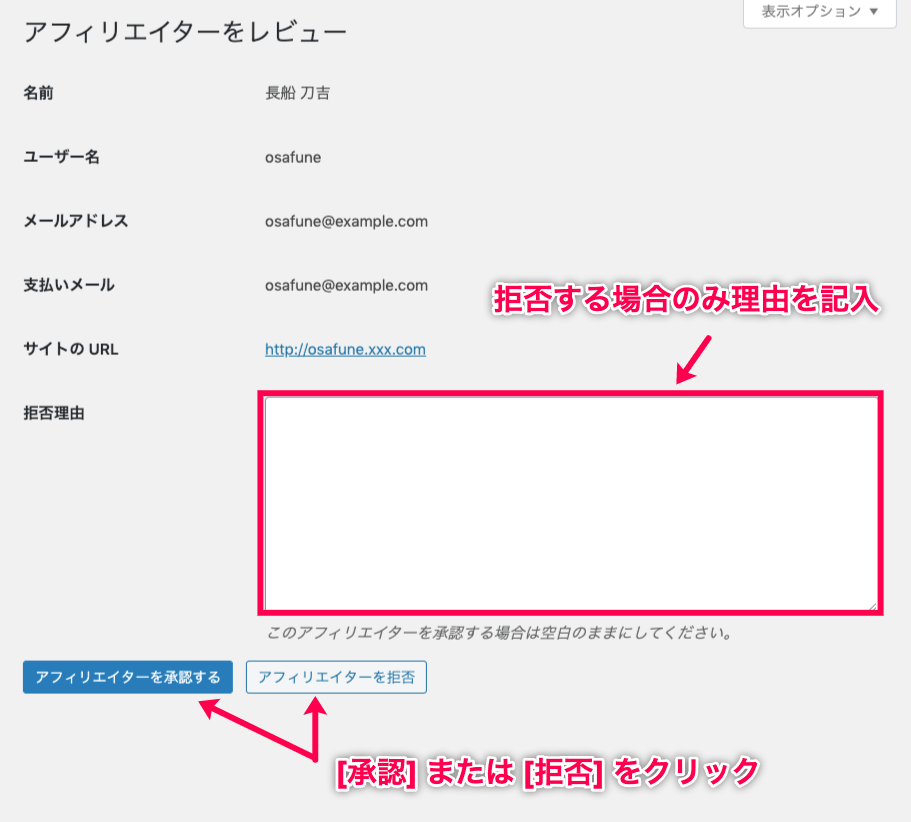Image resolution: width=911 pixels, height=822 pixels.
Task: Click the ユーザー名 field label
Action: [x=61, y=157]
